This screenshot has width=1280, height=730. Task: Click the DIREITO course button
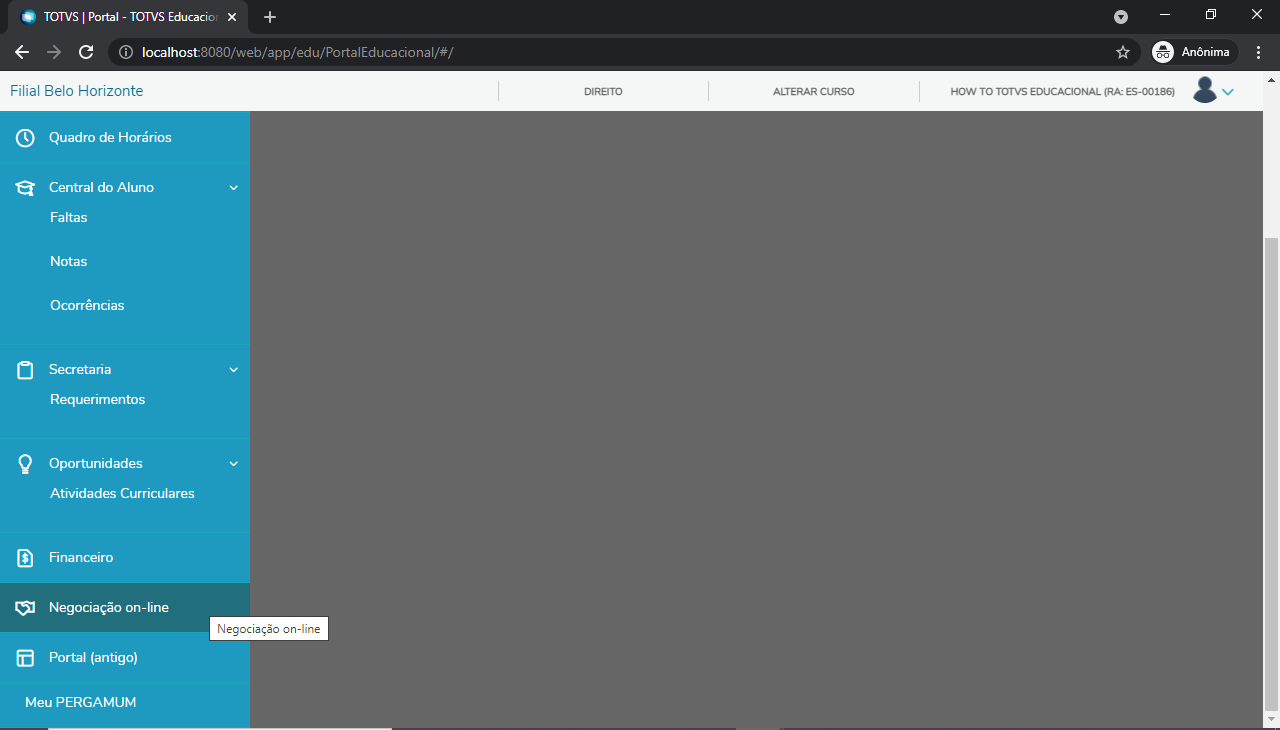click(603, 91)
